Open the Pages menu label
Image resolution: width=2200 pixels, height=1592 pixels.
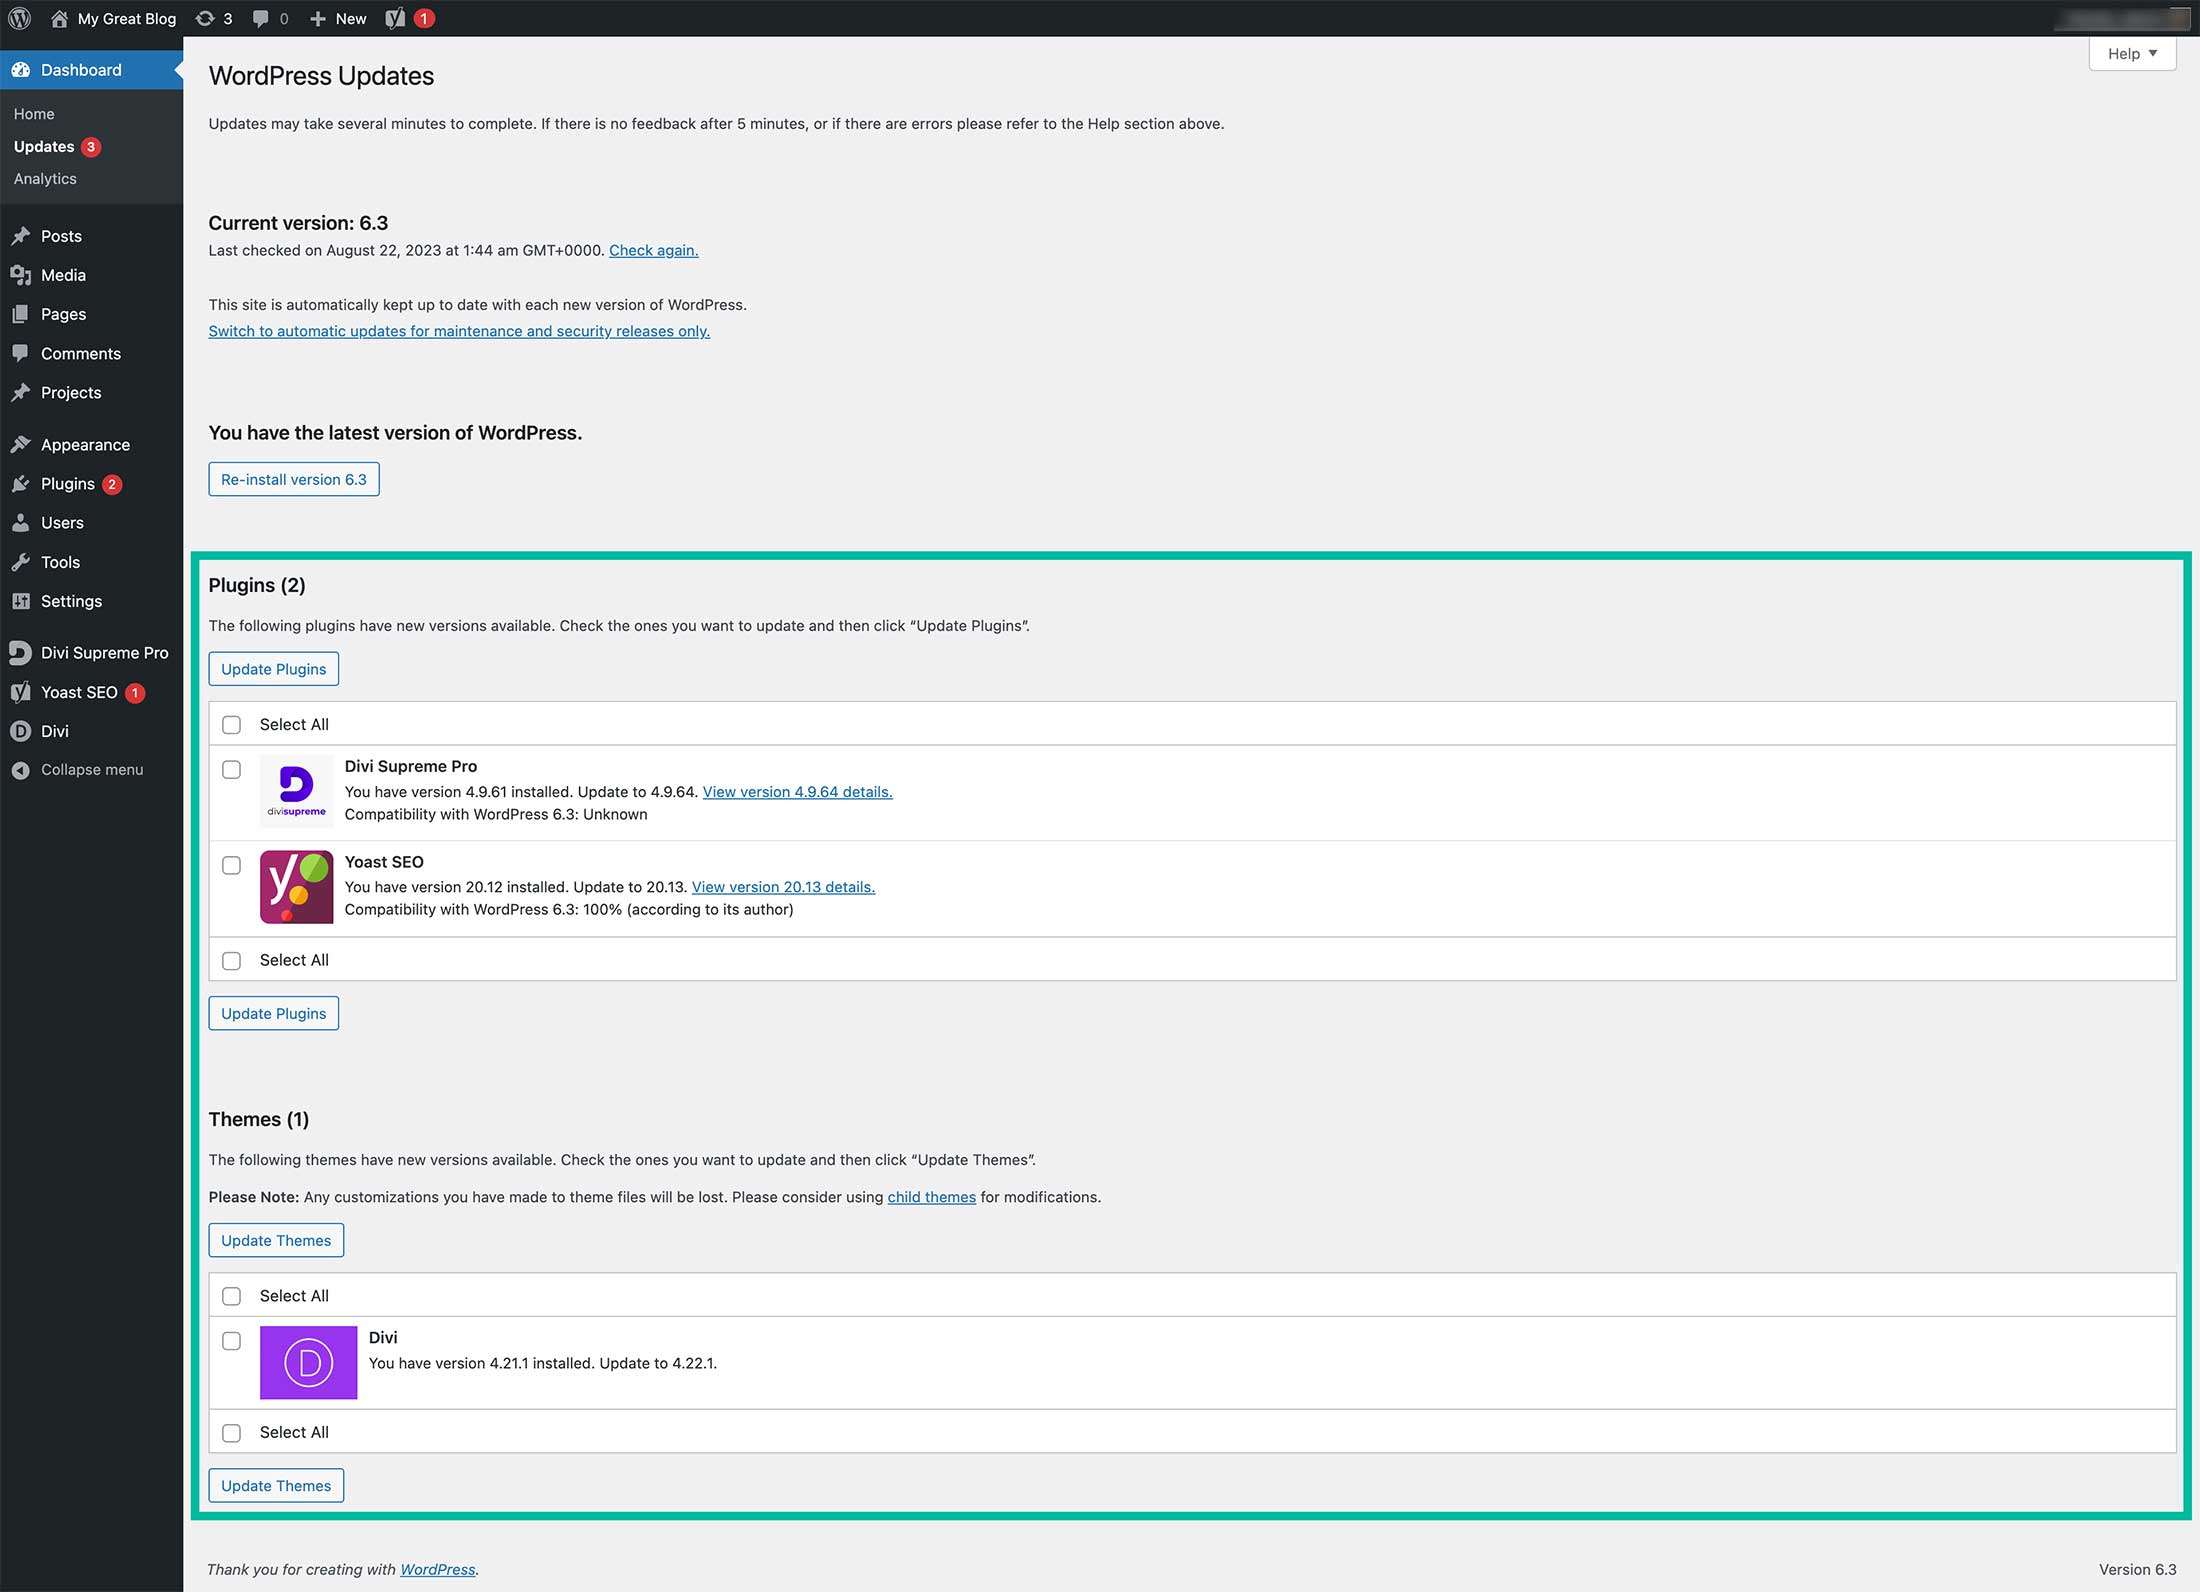63,314
